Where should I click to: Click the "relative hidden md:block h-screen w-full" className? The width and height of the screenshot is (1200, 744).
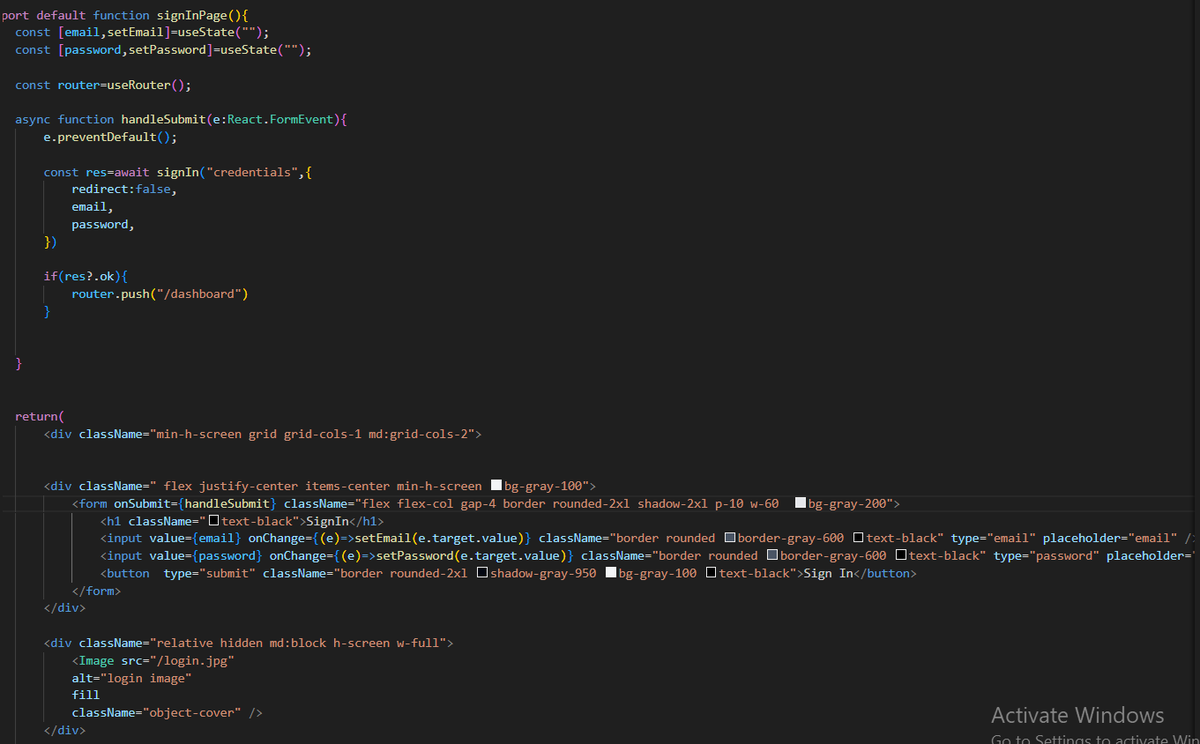298,643
